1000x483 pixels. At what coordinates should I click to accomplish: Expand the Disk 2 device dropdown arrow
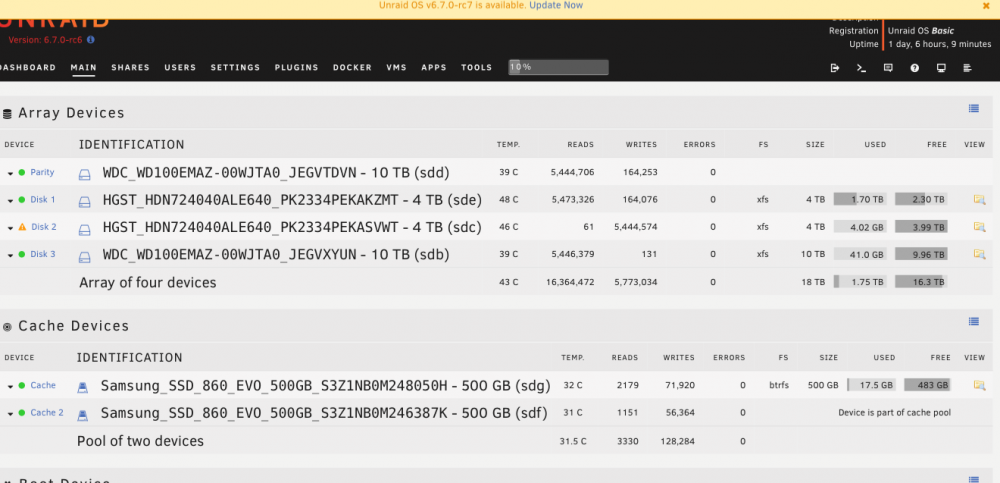(x=11, y=228)
